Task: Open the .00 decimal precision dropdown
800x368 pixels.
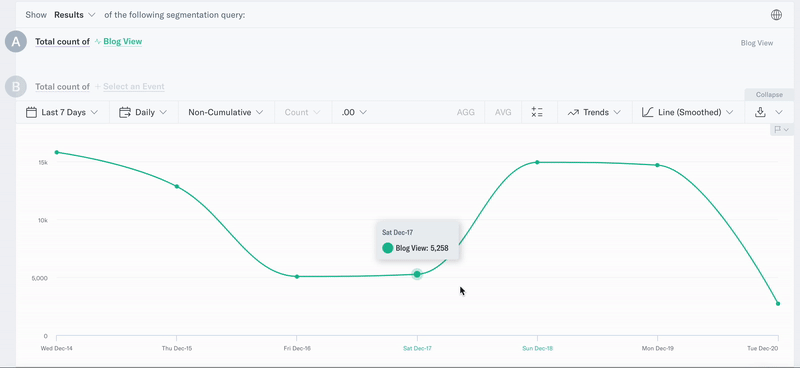Action: tap(354, 112)
